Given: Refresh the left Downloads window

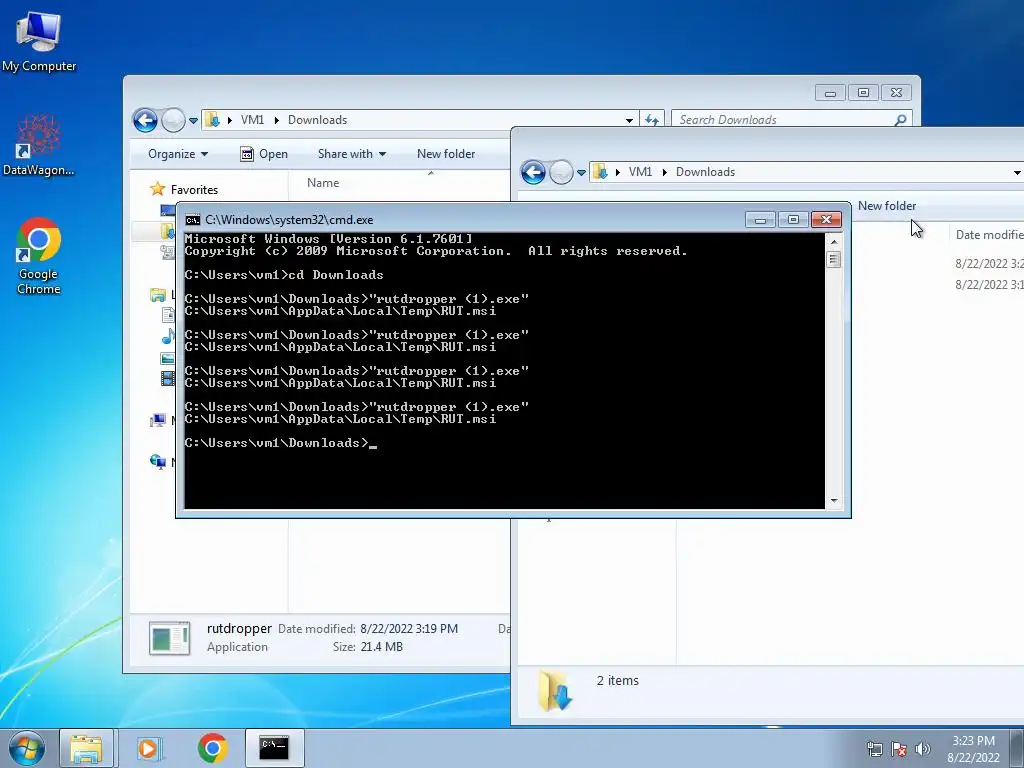Looking at the screenshot, I should pyautogui.click(x=652, y=120).
